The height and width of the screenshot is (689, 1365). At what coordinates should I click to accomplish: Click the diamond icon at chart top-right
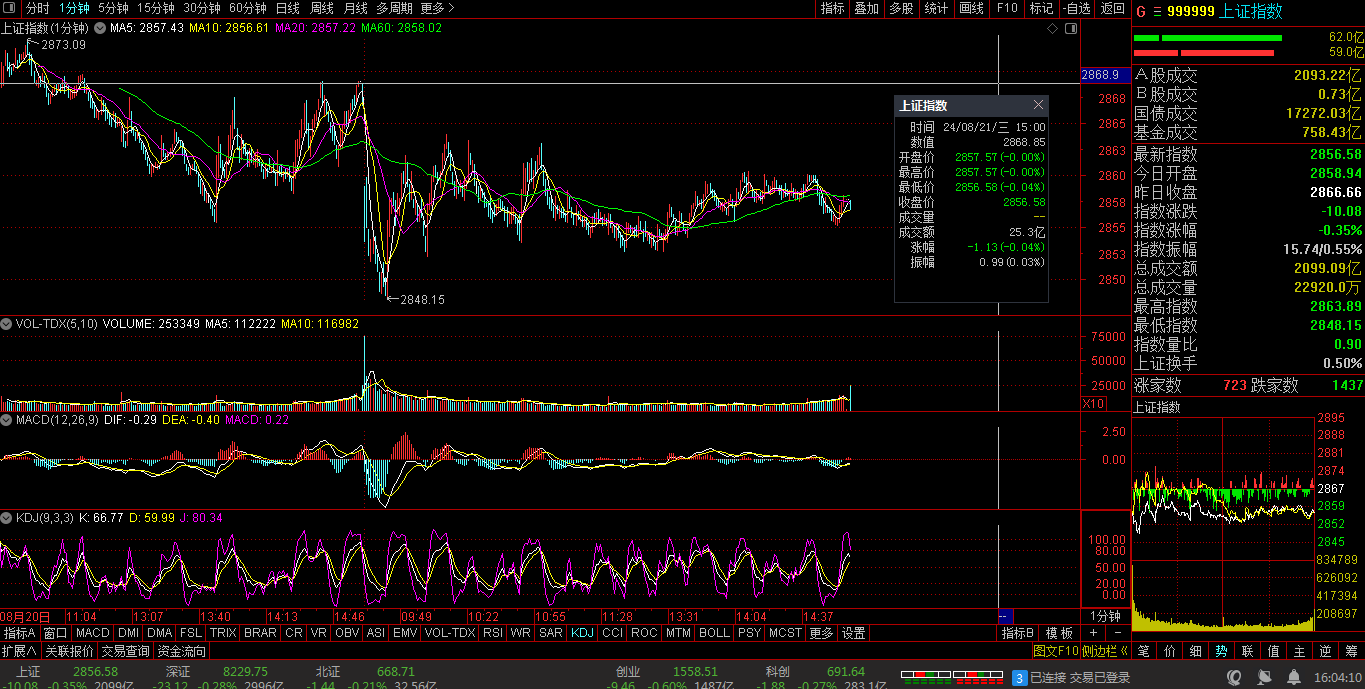coord(1052,29)
